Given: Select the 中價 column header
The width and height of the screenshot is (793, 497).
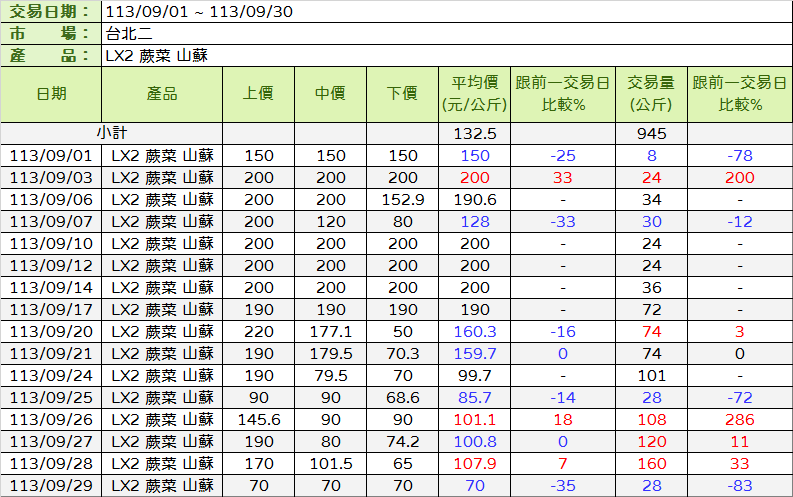Looking at the screenshot, I should [330, 94].
